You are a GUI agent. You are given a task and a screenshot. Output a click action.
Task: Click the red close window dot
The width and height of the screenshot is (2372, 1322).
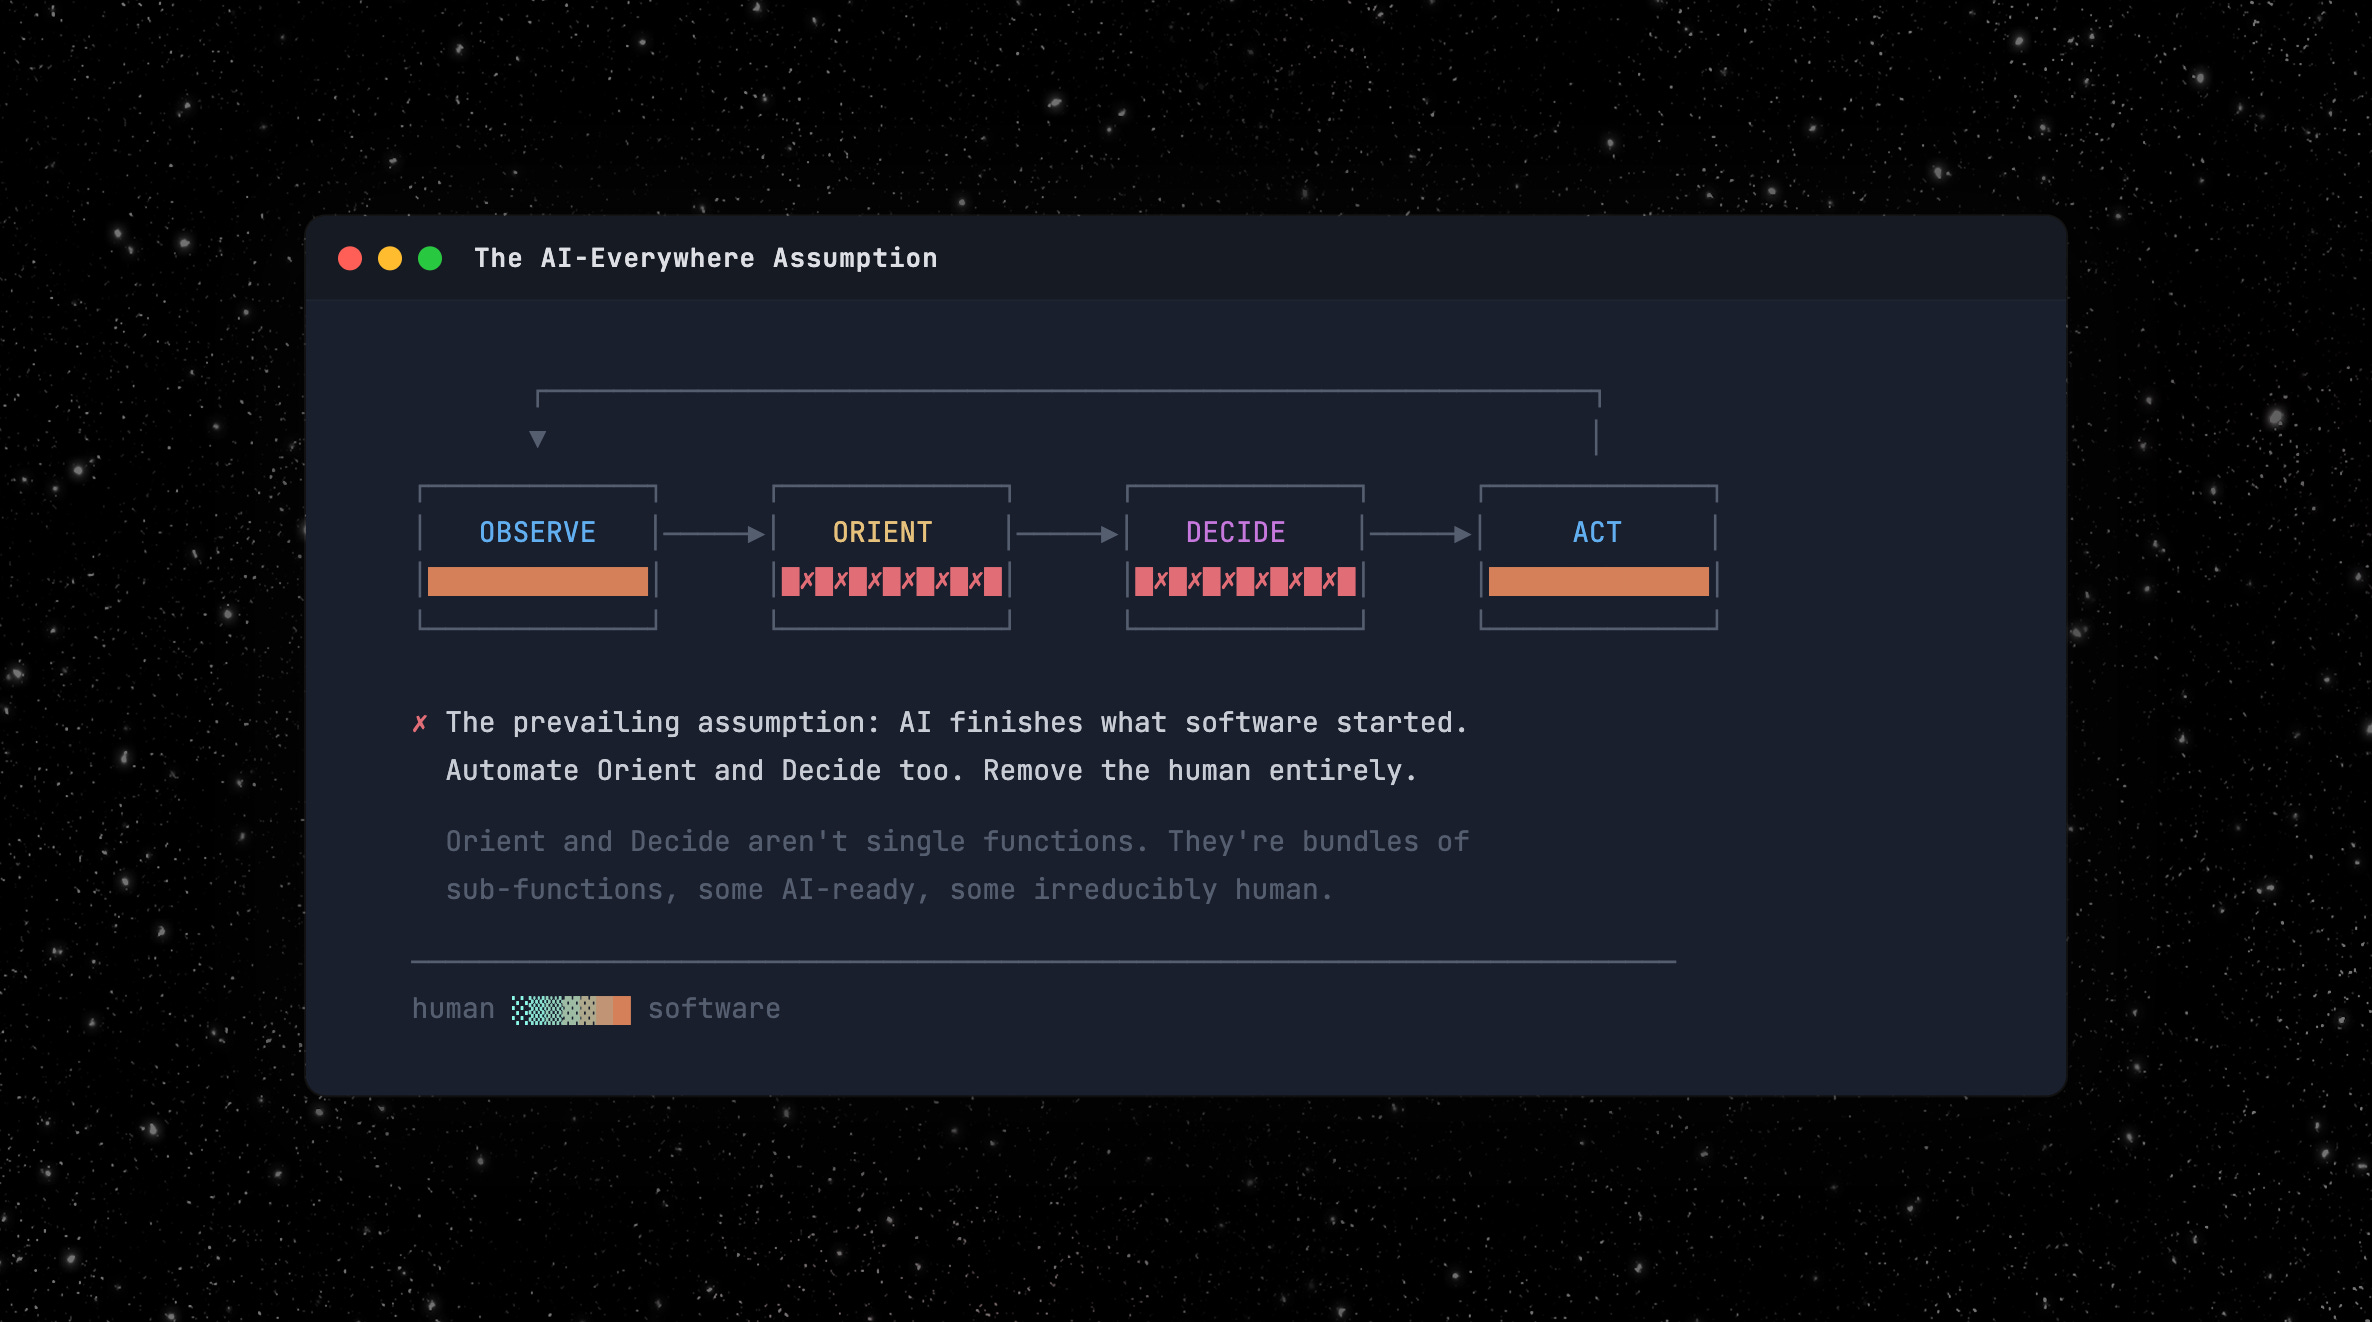[350, 259]
